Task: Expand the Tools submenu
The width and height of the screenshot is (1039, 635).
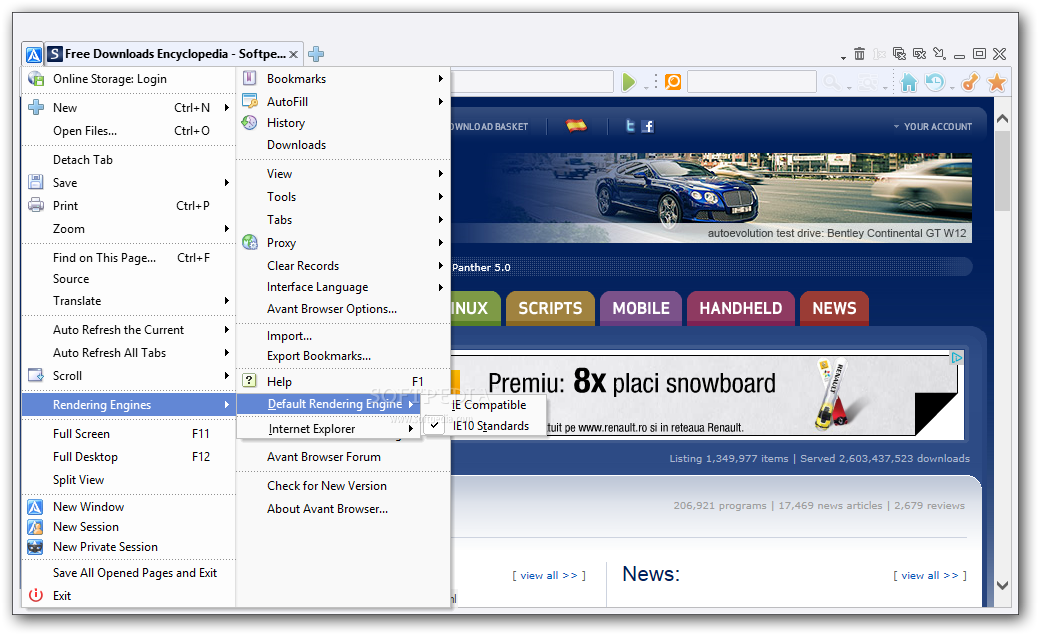Action: tap(441, 197)
